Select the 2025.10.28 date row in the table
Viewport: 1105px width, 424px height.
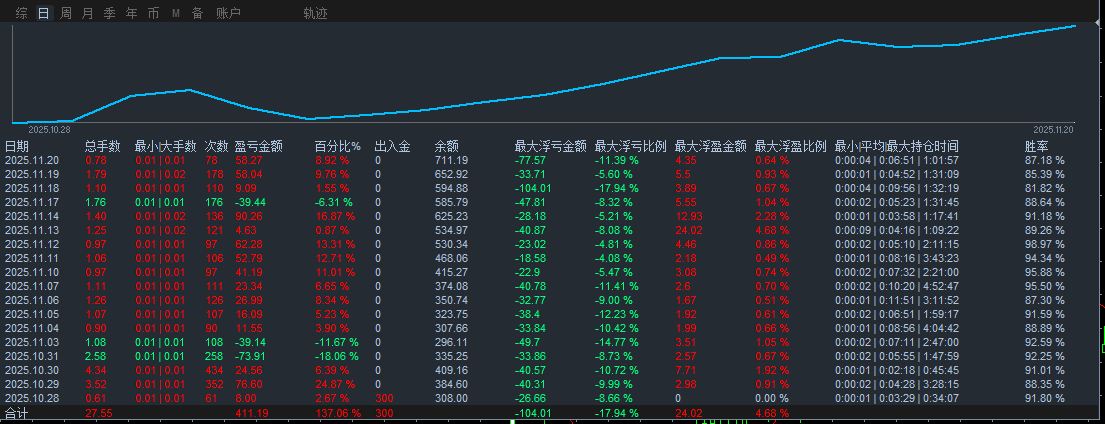tap(30, 398)
